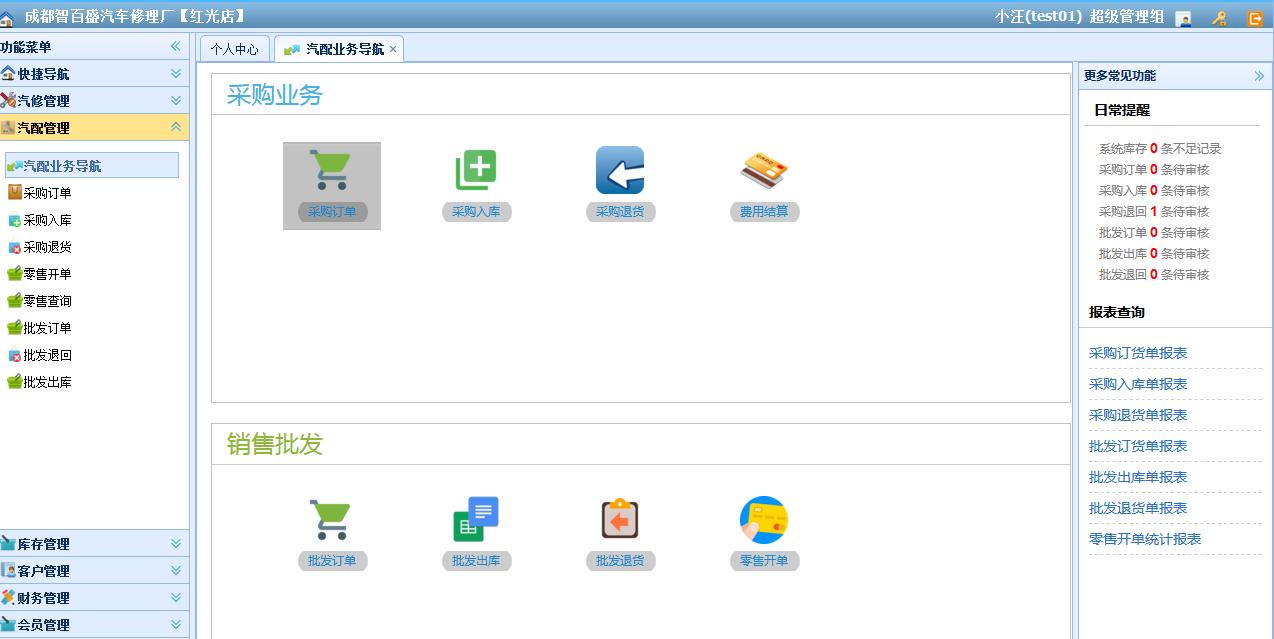
Task: Expand the 快捷导航 menu section
Action: tap(176, 74)
